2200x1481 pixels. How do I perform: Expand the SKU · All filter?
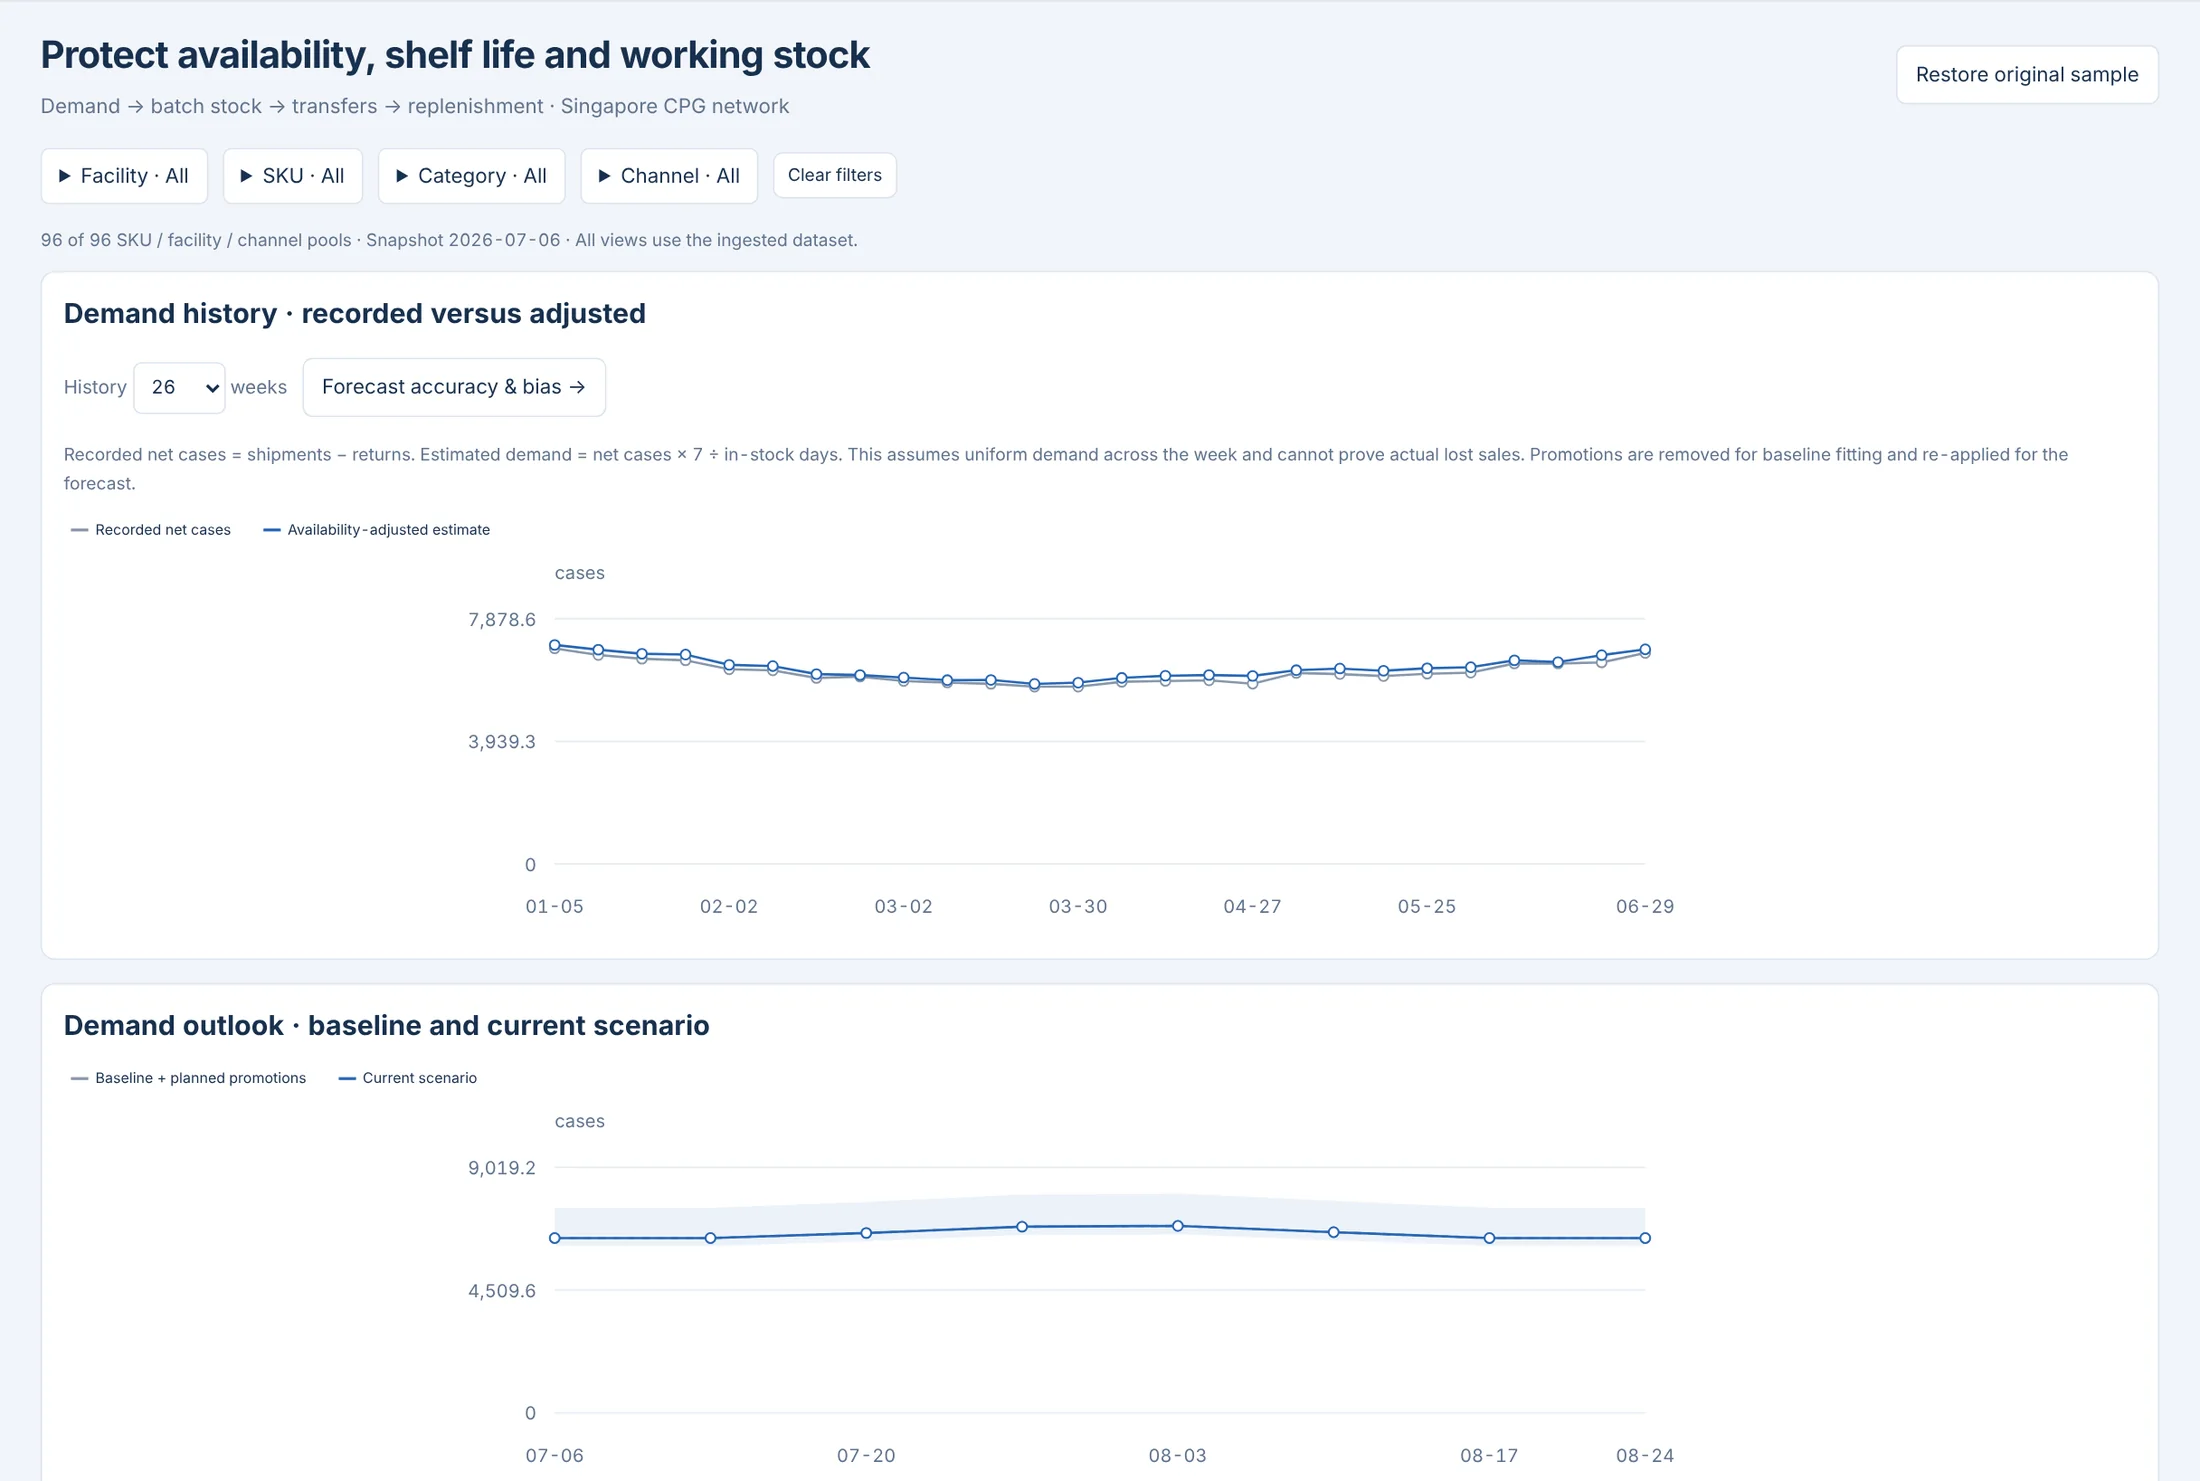pos(292,176)
